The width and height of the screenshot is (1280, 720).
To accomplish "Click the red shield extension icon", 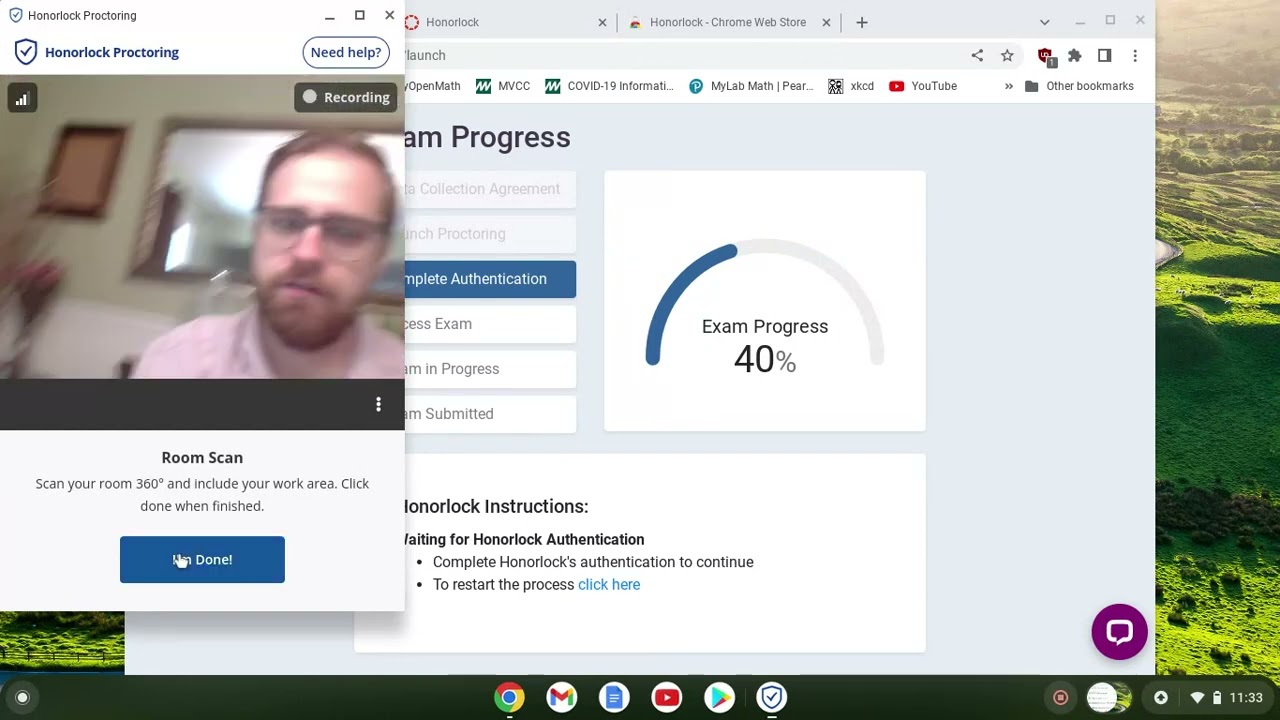I will (1046, 57).
